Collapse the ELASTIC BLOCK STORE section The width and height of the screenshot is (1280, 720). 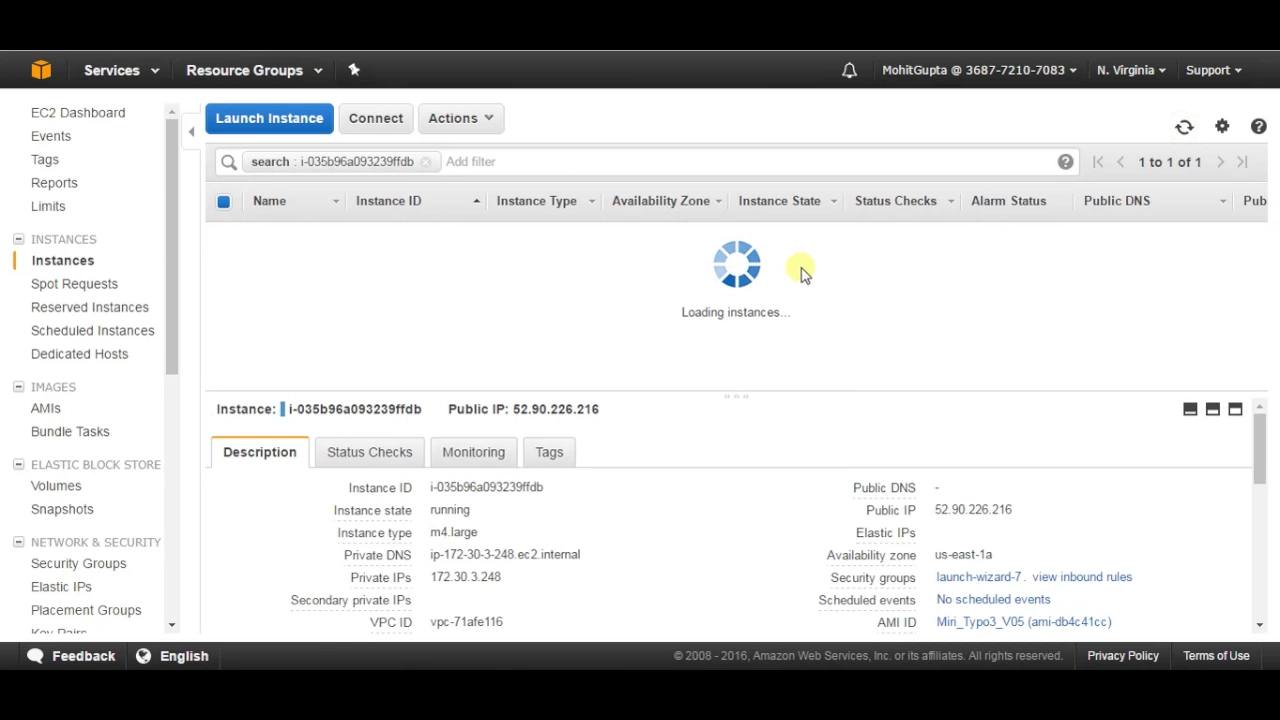(18, 464)
